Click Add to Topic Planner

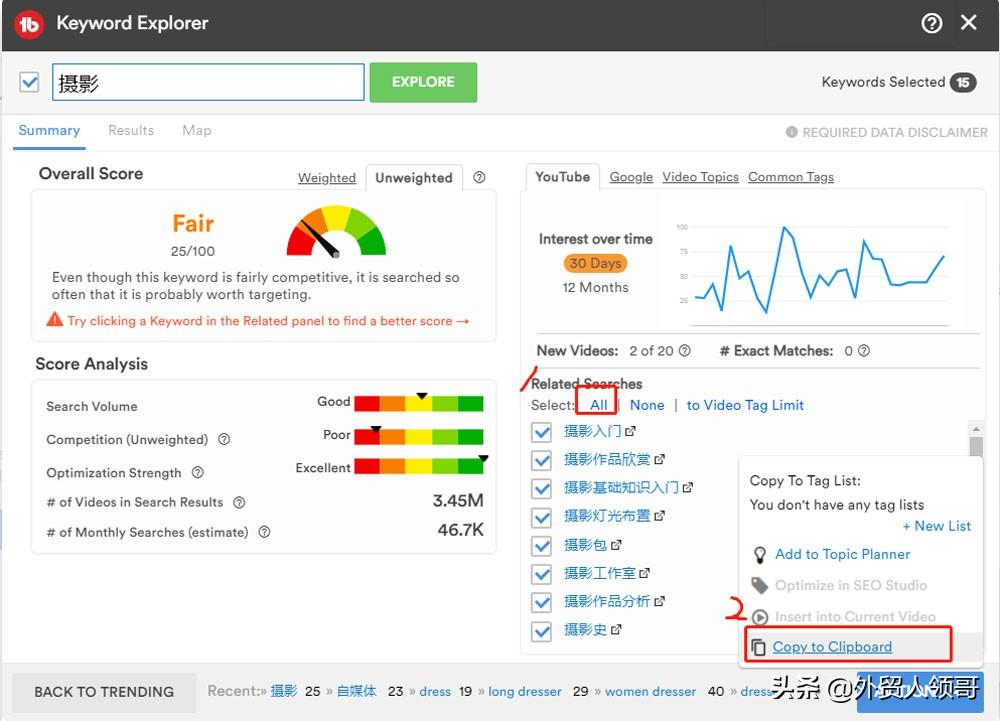tap(842, 555)
